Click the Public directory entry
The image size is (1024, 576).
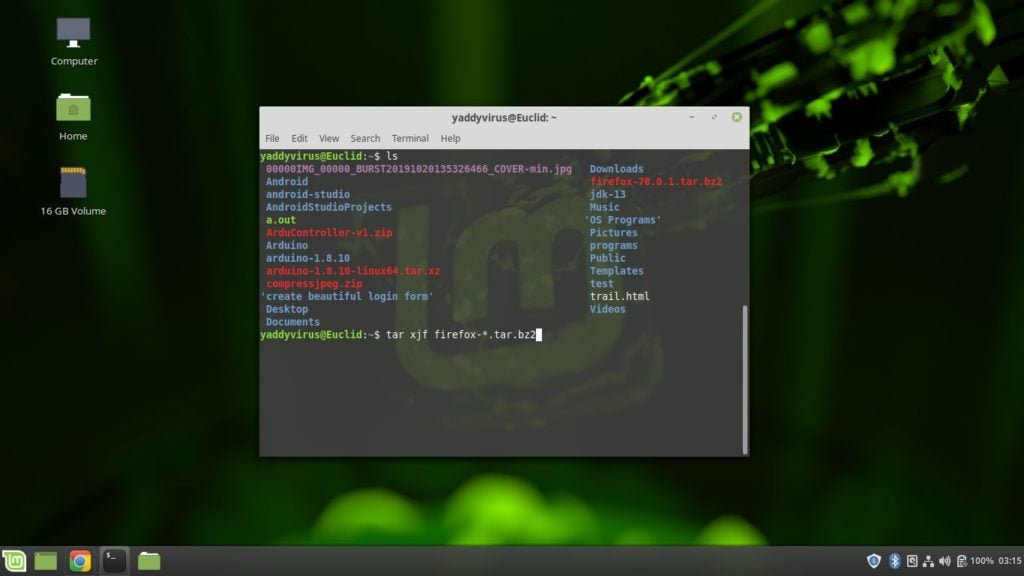click(x=607, y=258)
